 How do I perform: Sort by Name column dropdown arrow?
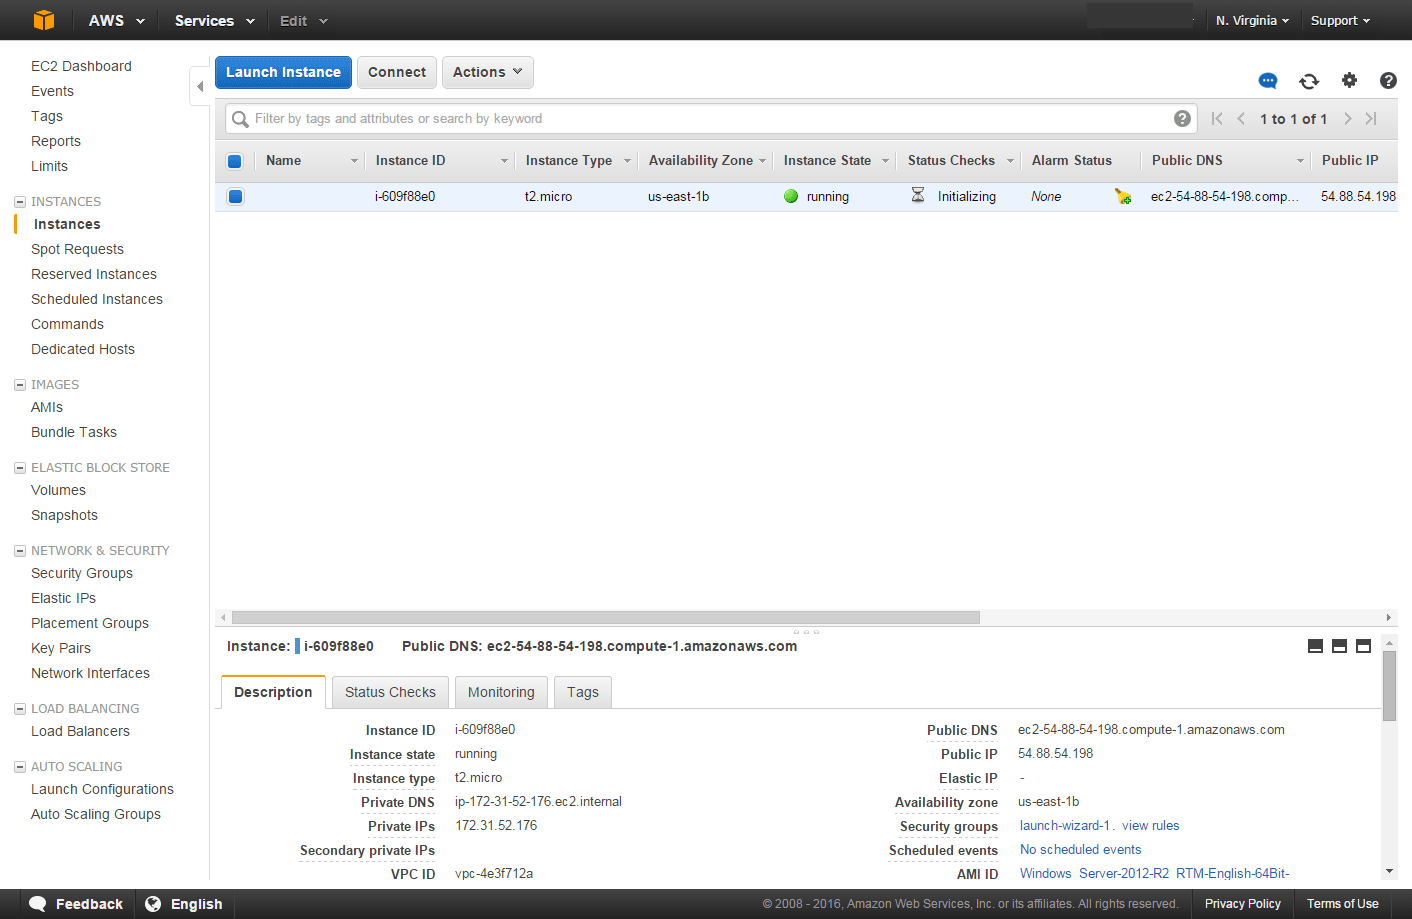tap(354, 161)
